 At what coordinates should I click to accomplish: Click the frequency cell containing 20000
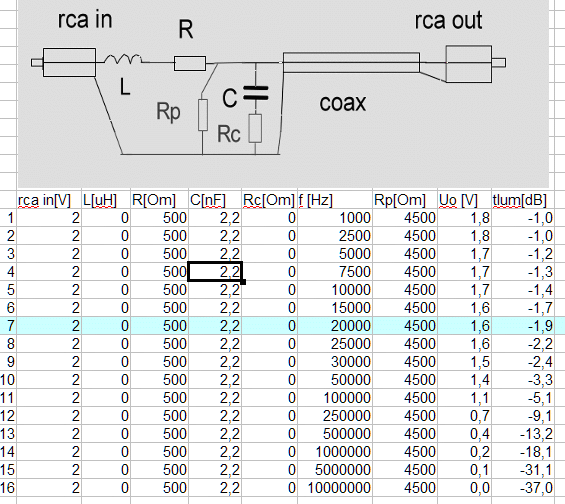(335, 326)
